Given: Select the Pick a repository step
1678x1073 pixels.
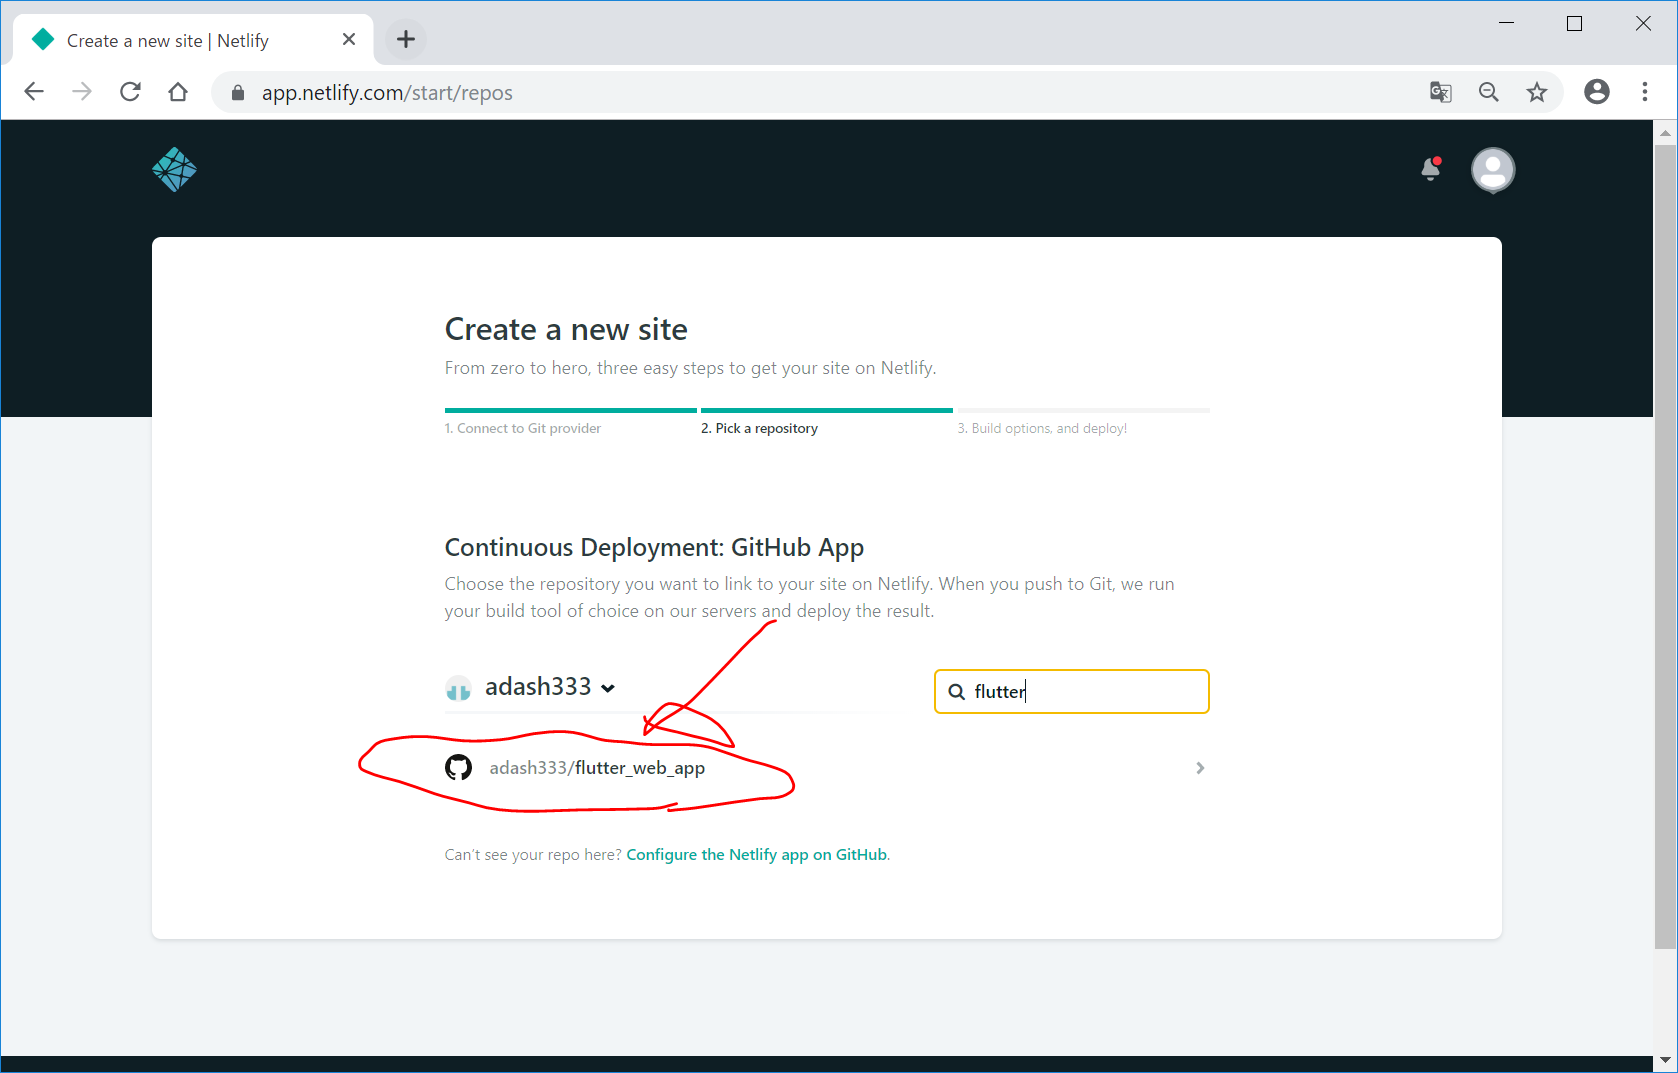Looking at the screenshot, I should point(759,428).
